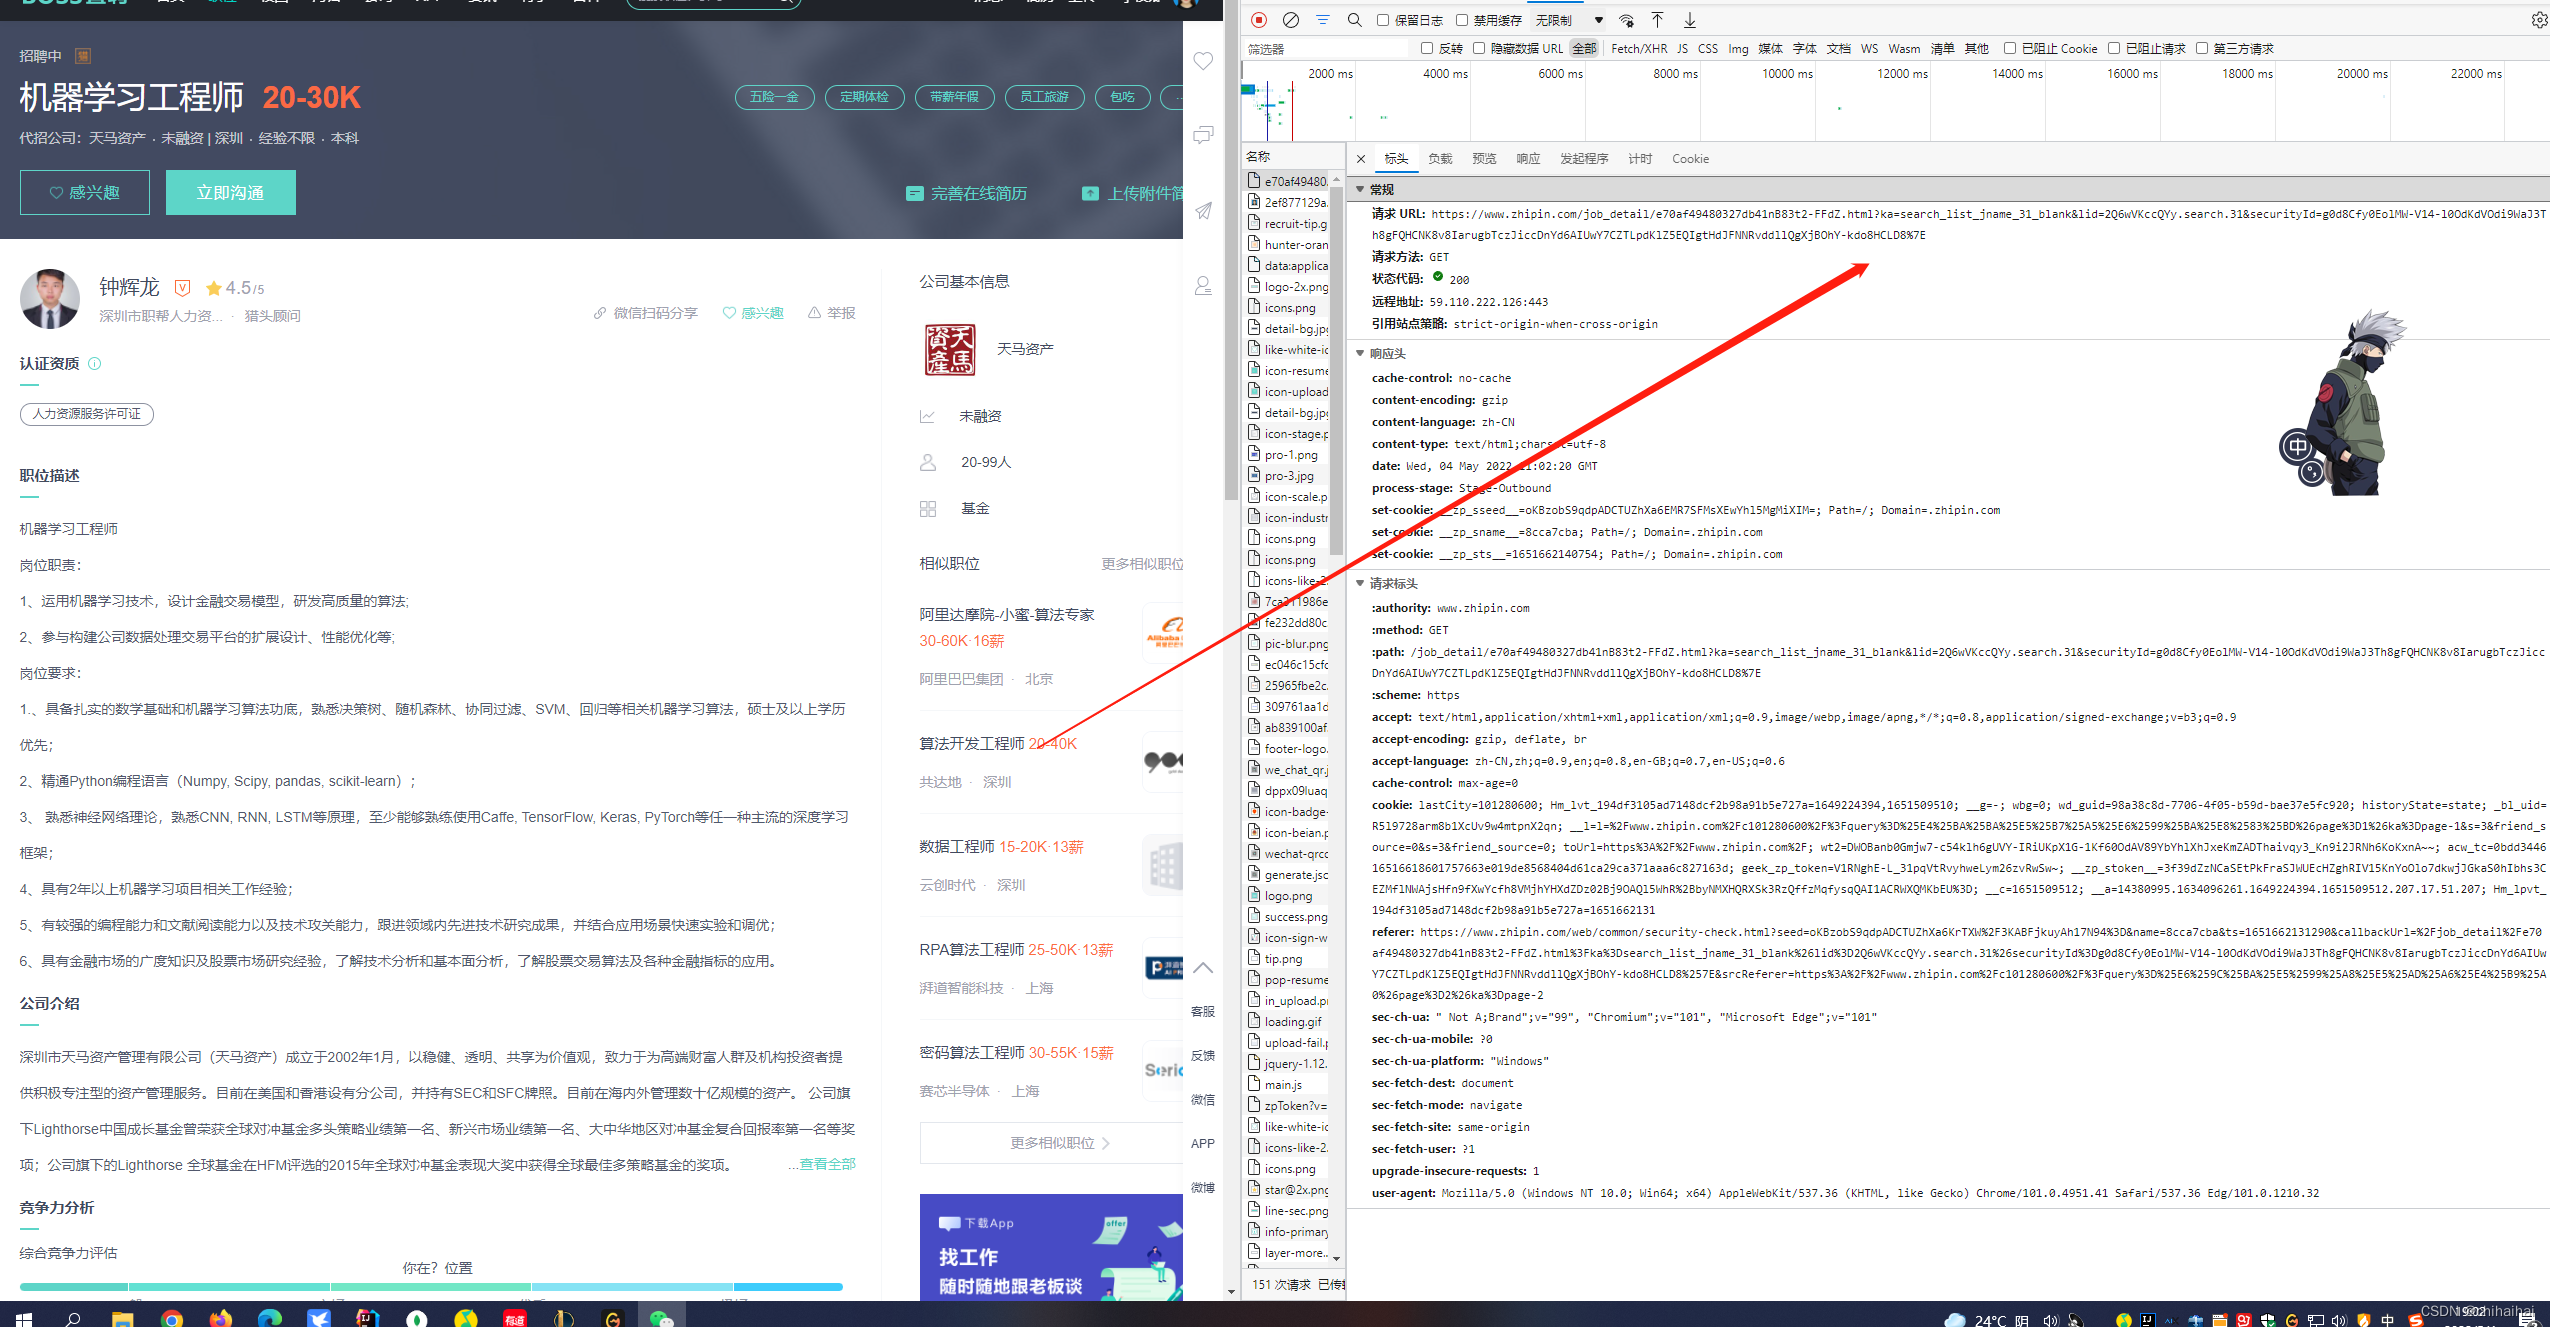Open the 无限制 throttling dropdown

[1569, 20]
